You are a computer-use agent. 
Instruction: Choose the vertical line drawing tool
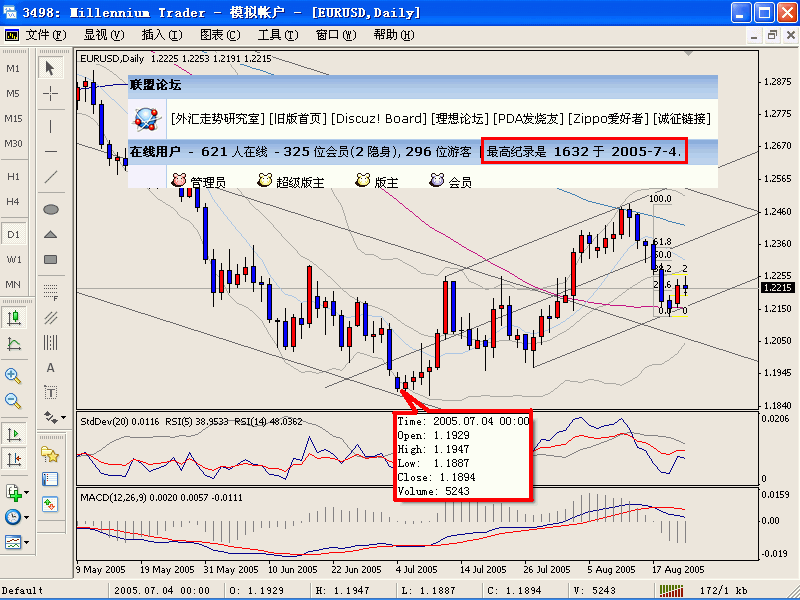(x=51, y=127)
